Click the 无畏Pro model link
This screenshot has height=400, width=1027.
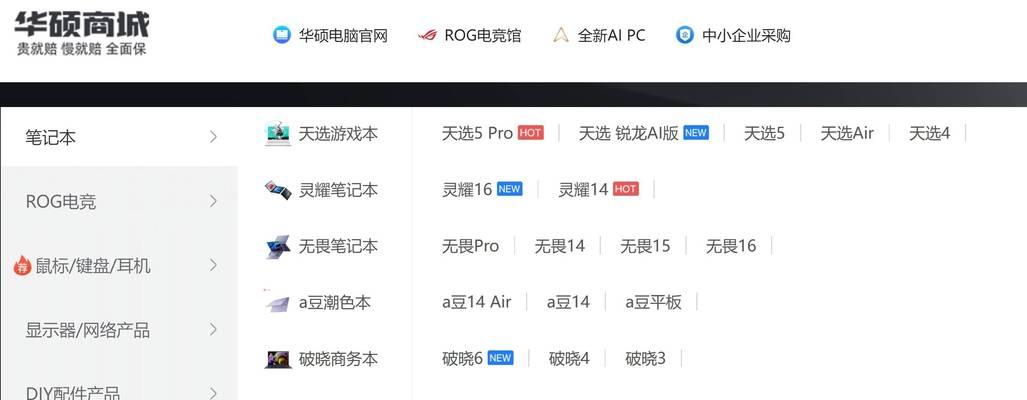point(470,246)
